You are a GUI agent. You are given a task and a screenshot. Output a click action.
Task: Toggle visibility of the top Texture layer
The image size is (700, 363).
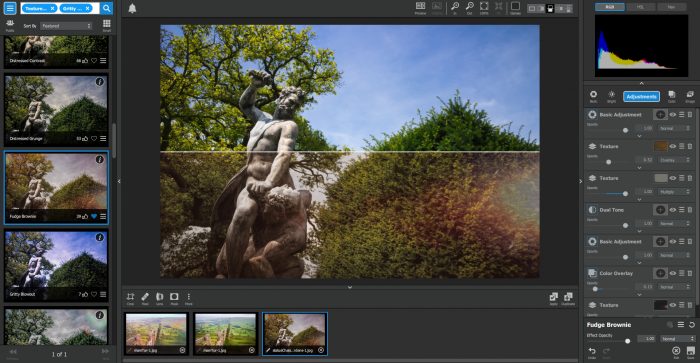tap(672, 146)
